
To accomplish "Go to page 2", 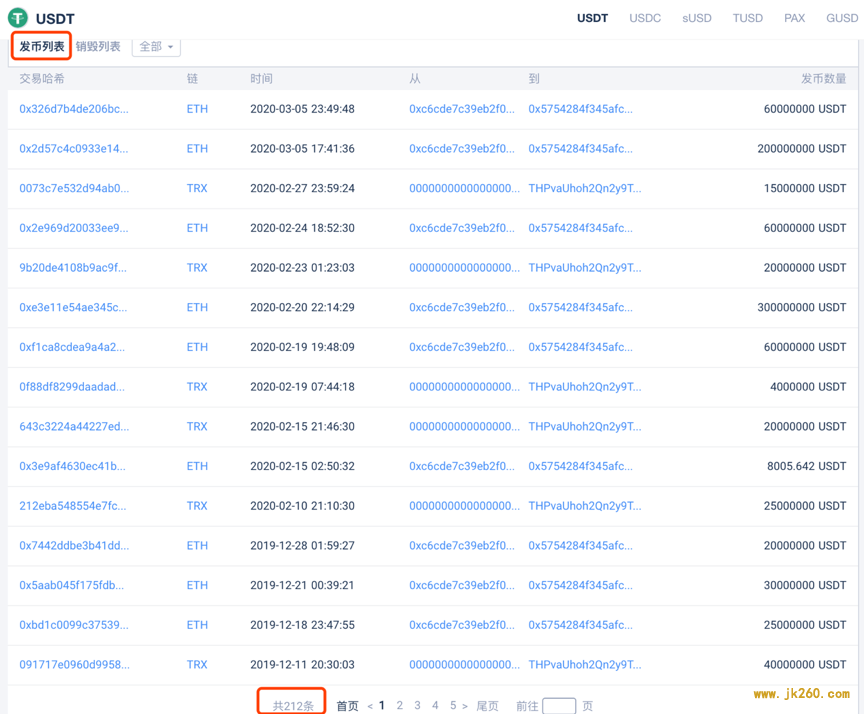I will (399, 705).
